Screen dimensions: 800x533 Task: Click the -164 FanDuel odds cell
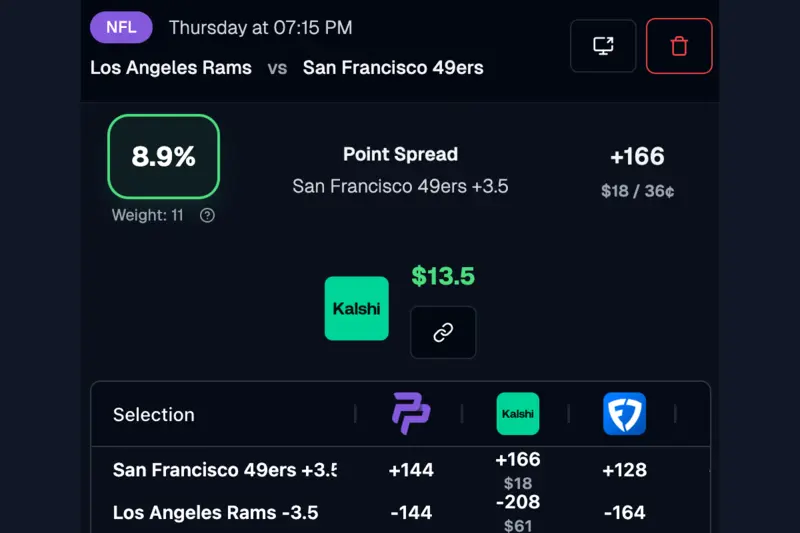pyautogui.click(x=625, y=513)
